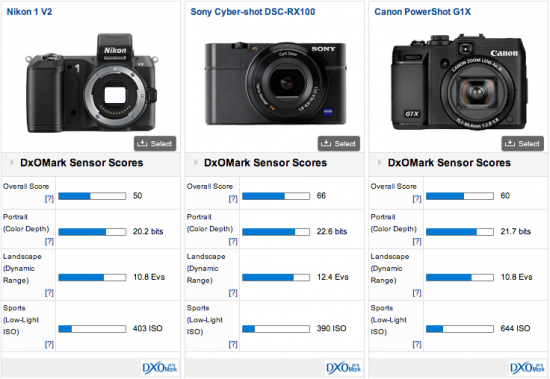Click Select button under Sony RX100
550x379 pixels.
tap(339, 144)
